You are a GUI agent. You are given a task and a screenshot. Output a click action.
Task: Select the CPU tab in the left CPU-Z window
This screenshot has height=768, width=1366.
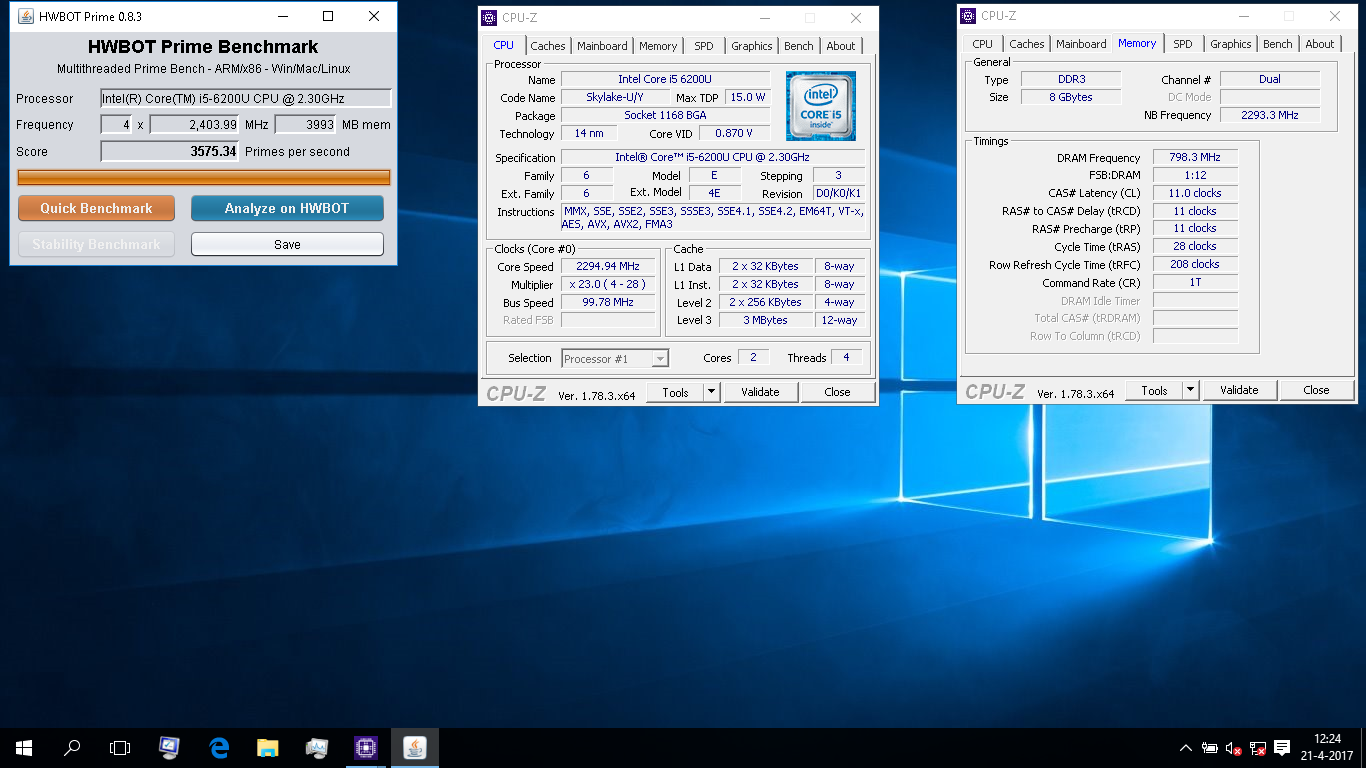click(504, 45)
